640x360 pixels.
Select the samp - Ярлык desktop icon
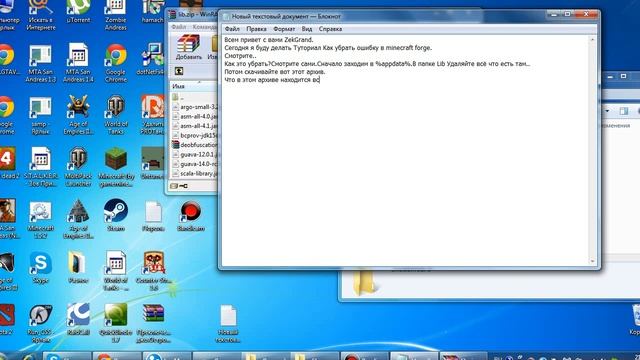point(40,116)
